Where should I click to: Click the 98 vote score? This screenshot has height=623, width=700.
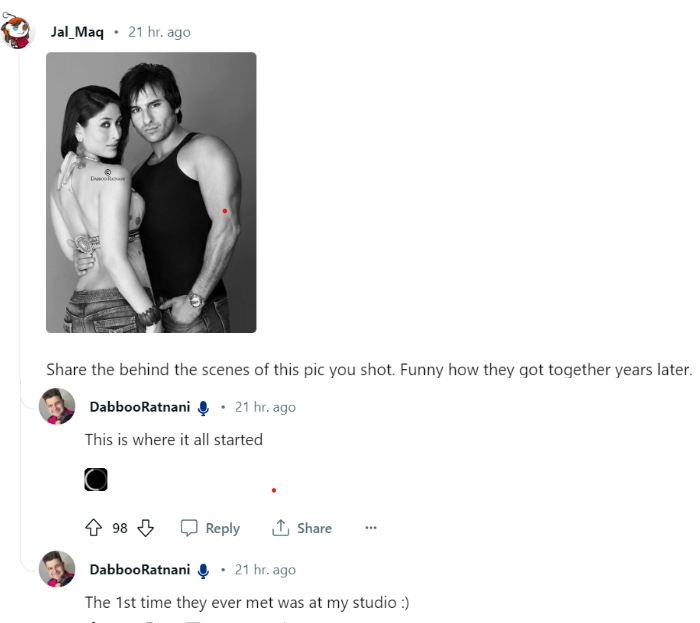tap(120, 528)
